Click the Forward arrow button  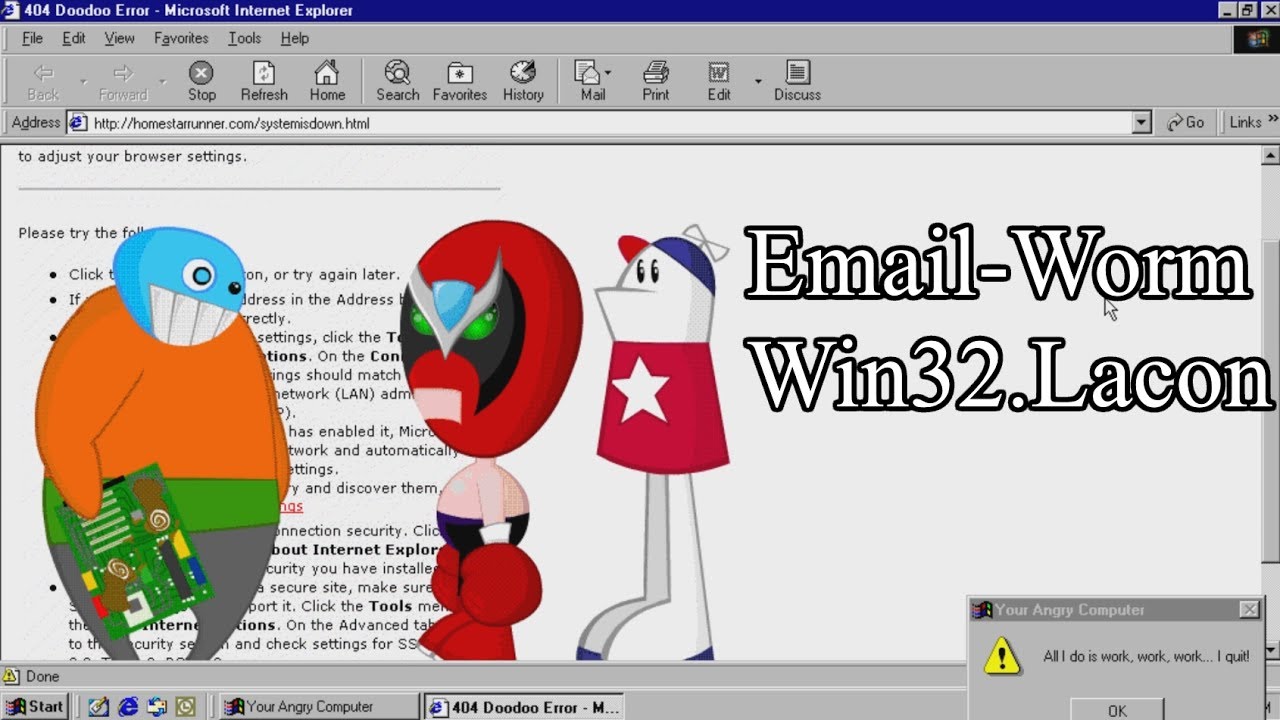[x=122, y=81]
